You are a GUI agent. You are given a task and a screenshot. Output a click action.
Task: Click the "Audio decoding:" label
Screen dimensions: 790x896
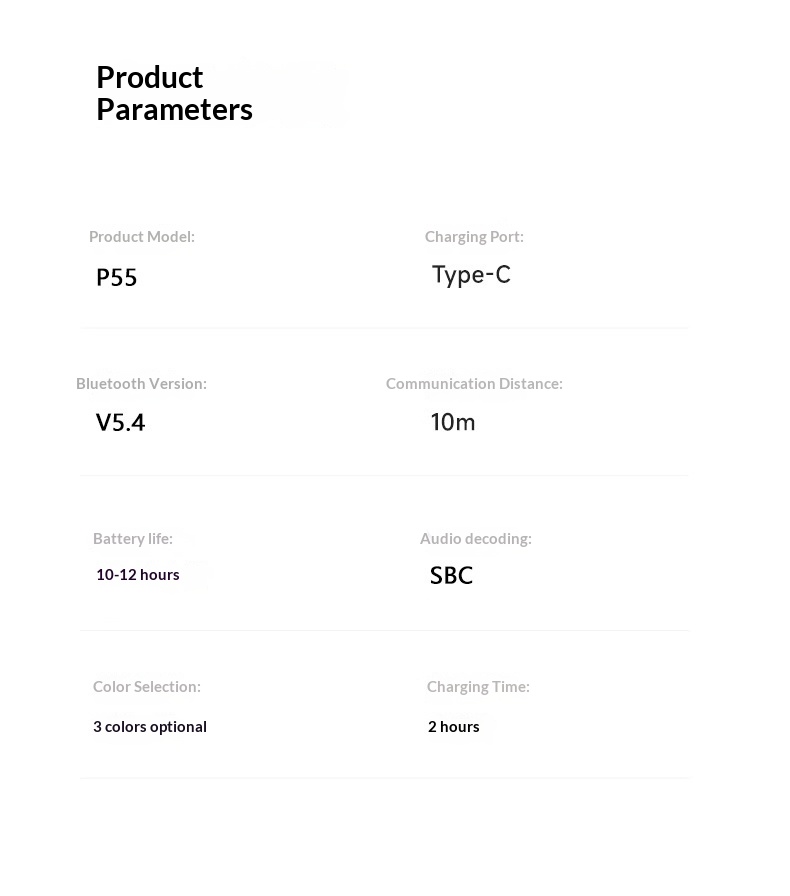tap(476, 539)
